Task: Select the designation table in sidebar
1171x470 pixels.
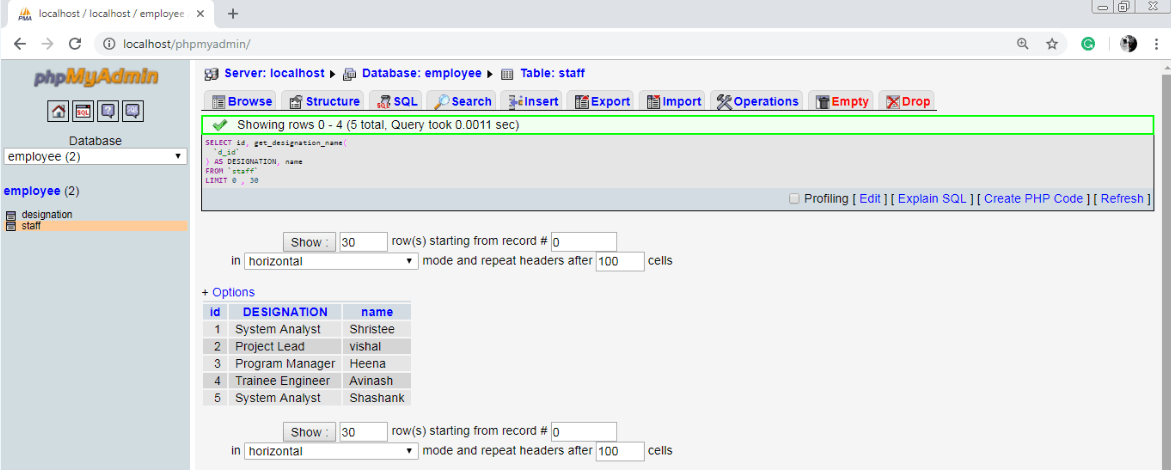Action: (x=47, y=214)
